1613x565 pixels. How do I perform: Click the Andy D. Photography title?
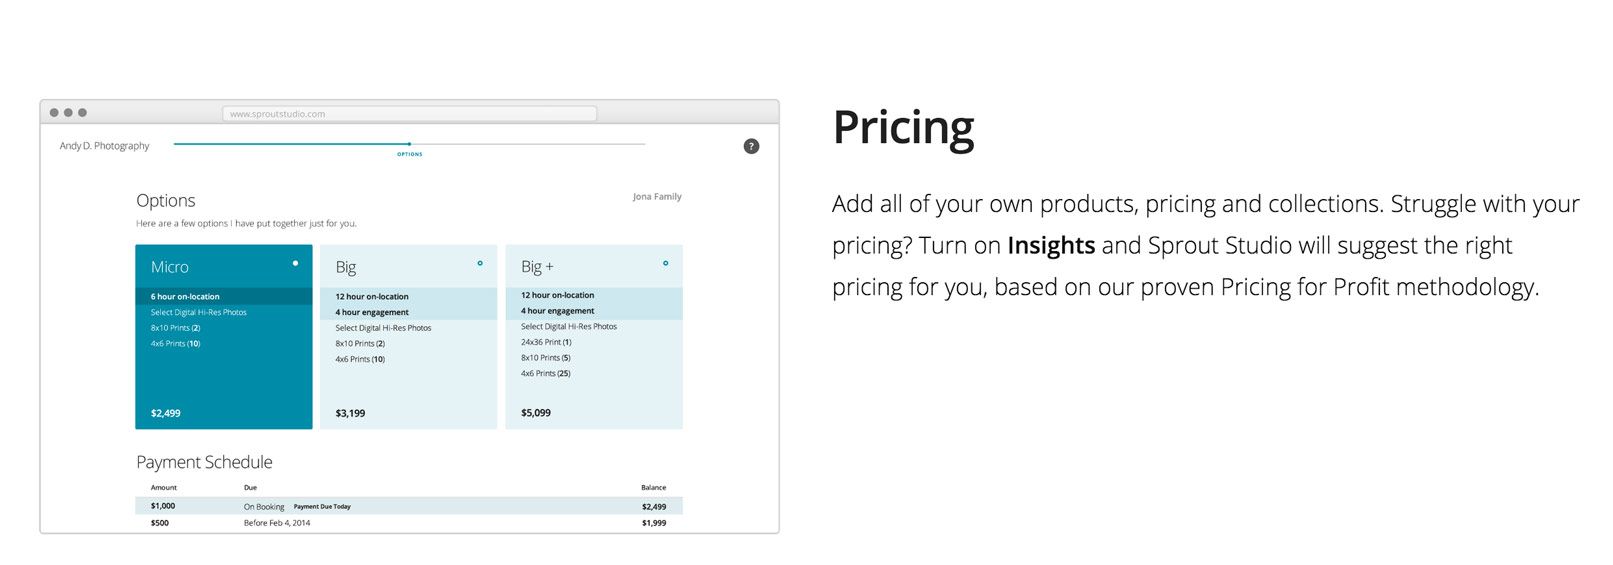pos(104,146)
